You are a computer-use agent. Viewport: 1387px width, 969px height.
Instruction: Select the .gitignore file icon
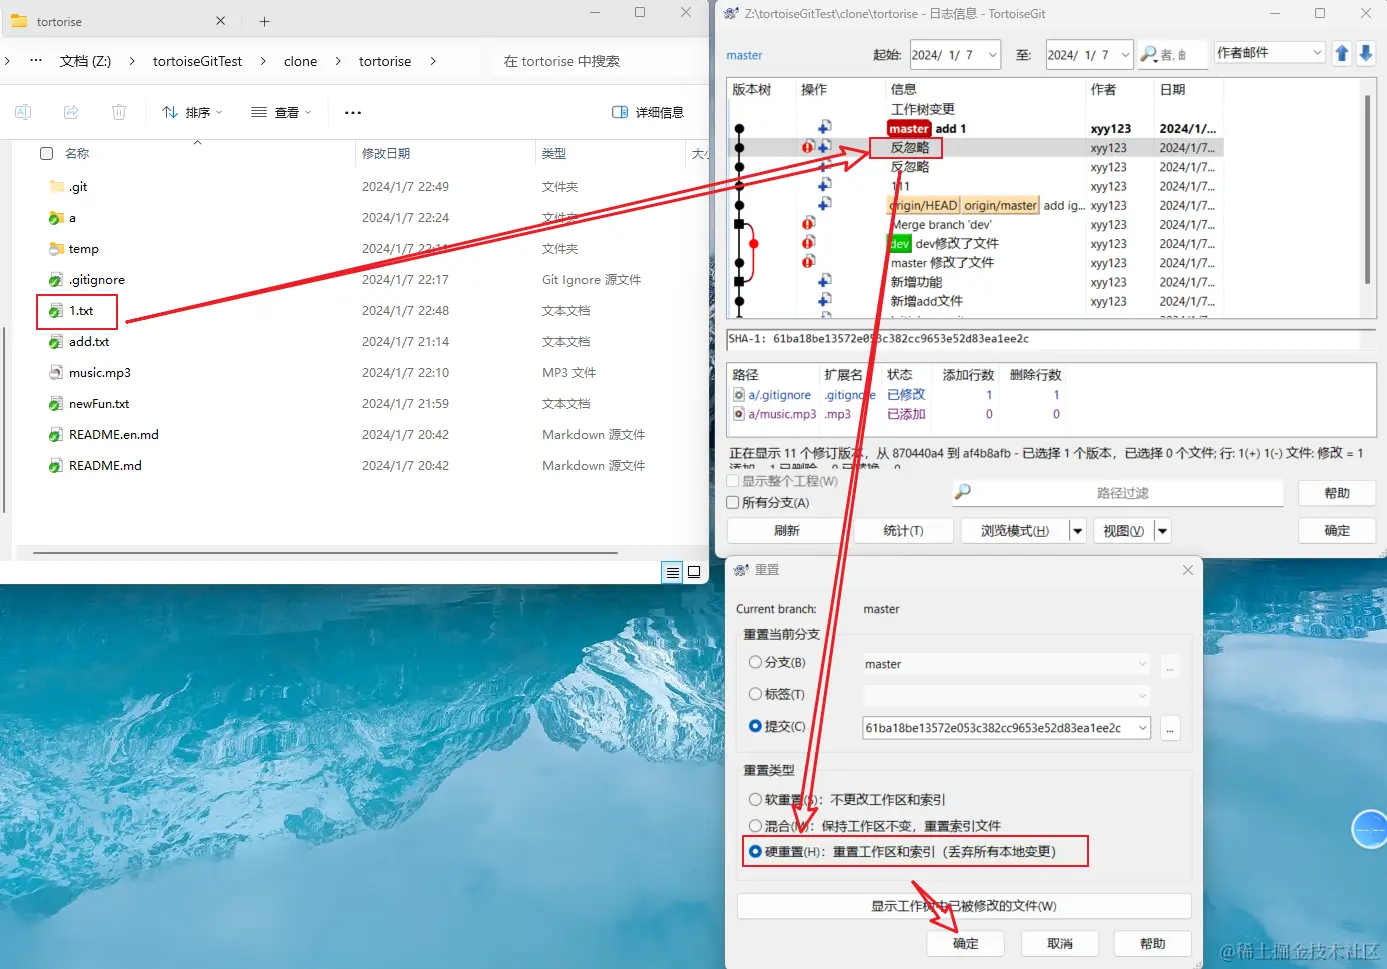pyautogui.click(x=57, y=280)
